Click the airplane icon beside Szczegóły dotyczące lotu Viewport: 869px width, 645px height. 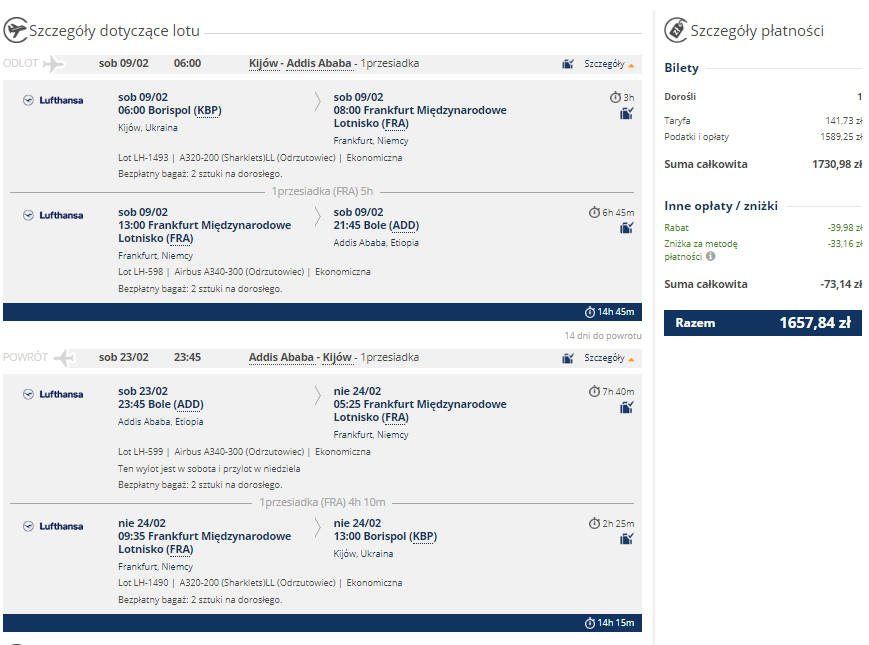point(15,30)
